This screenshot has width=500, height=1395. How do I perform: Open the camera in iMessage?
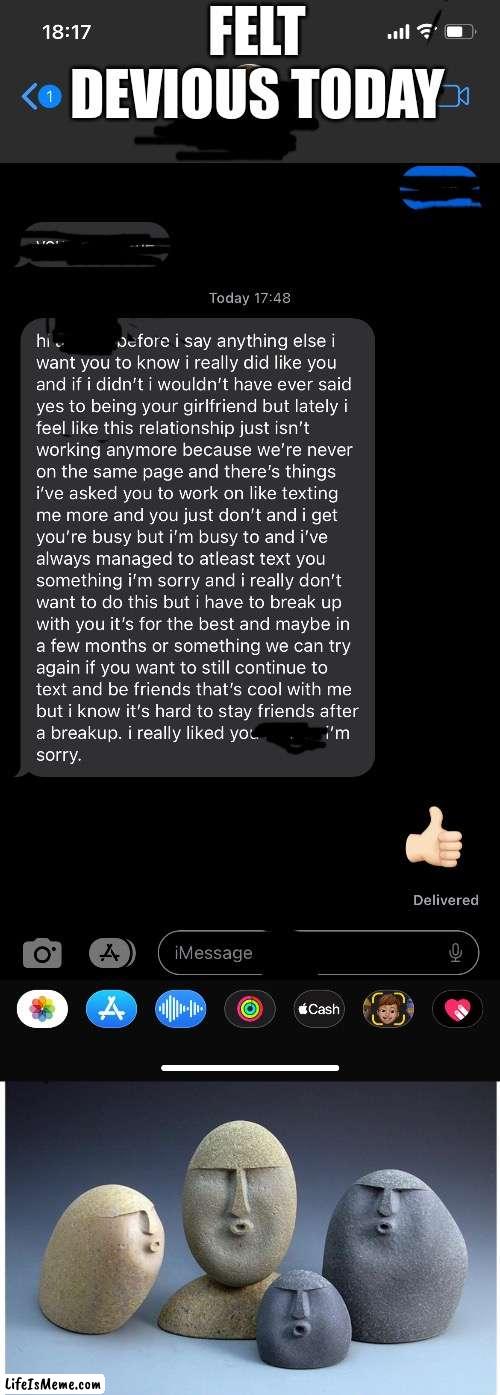[x=42, y=954]
